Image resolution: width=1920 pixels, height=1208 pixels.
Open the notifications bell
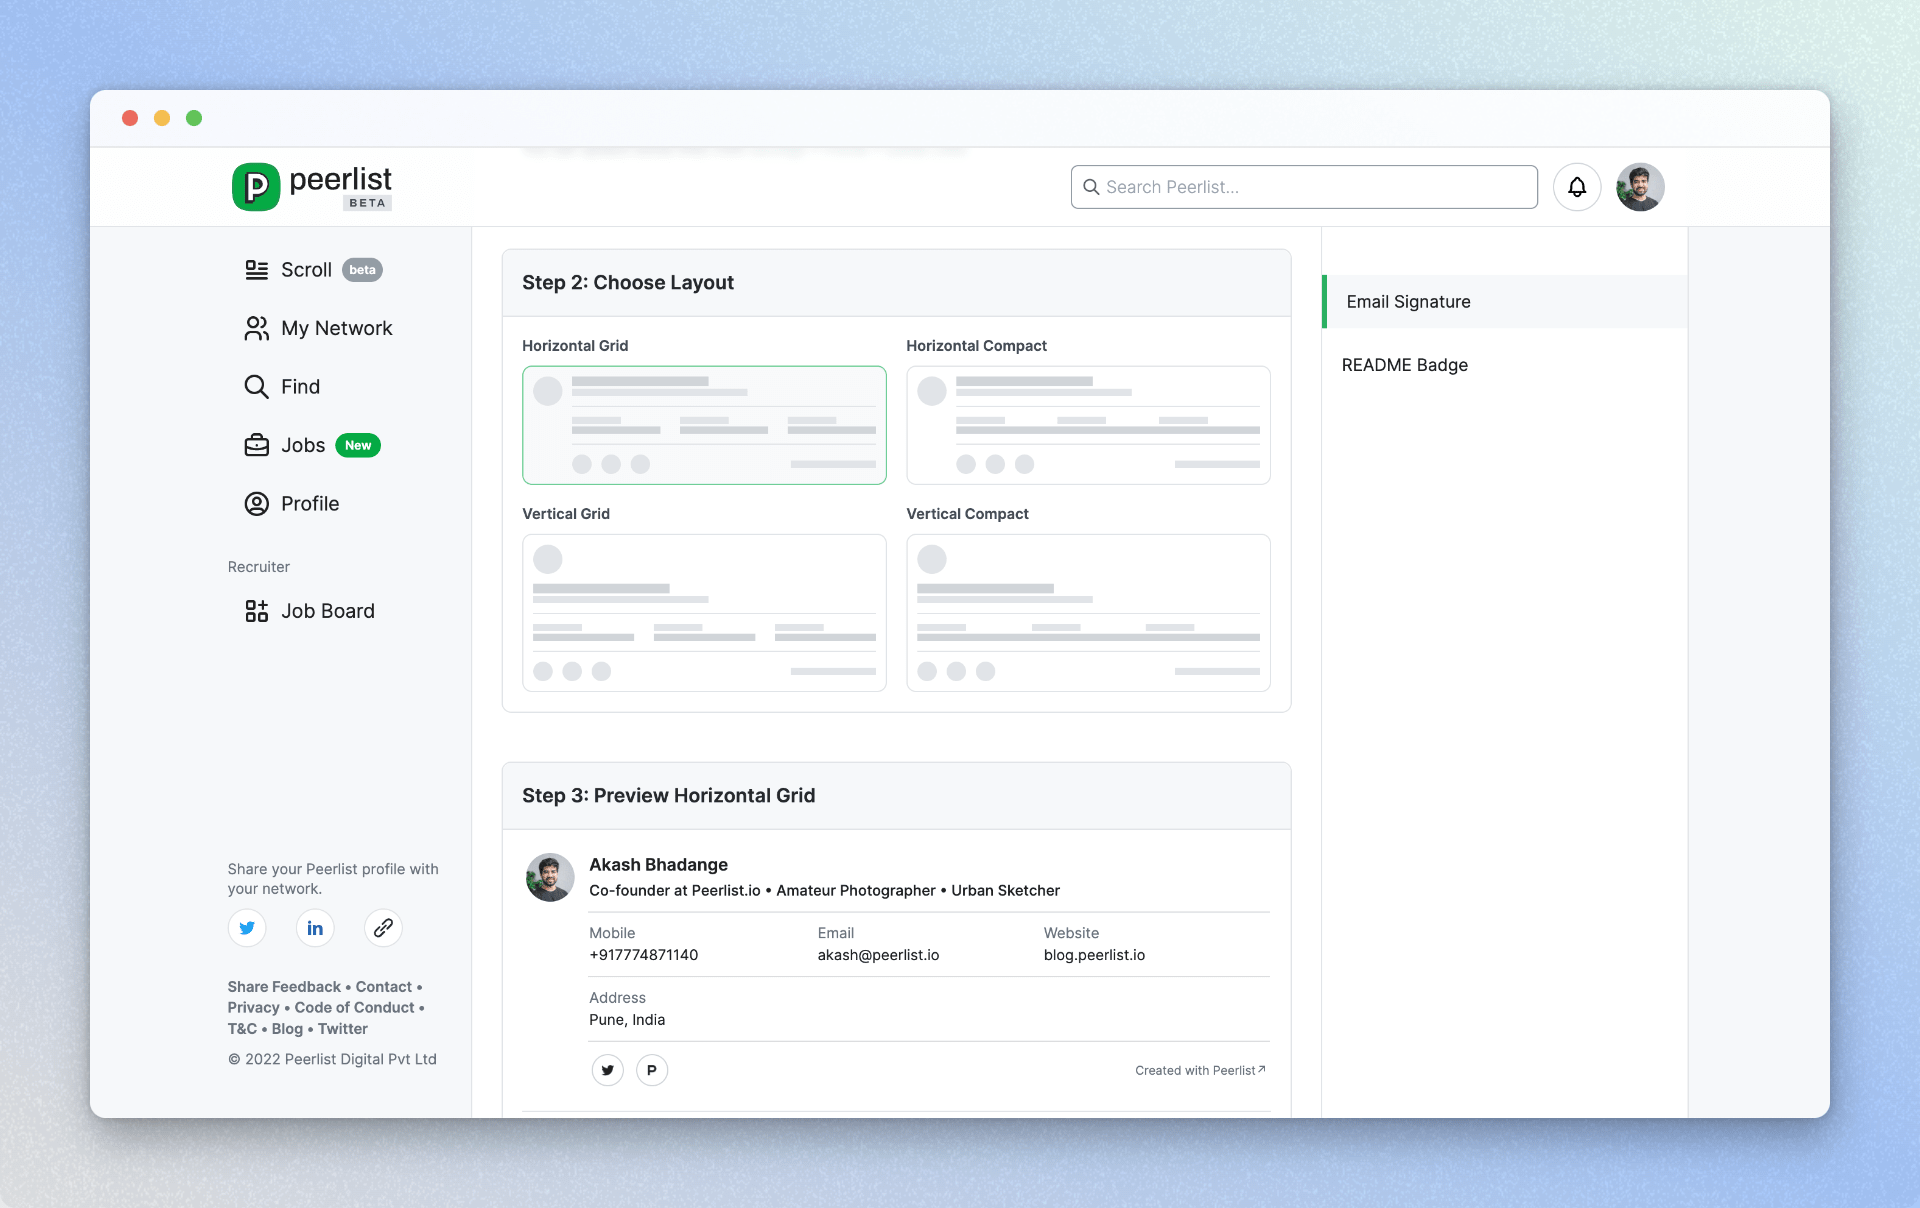click(x=1577, y=187)
